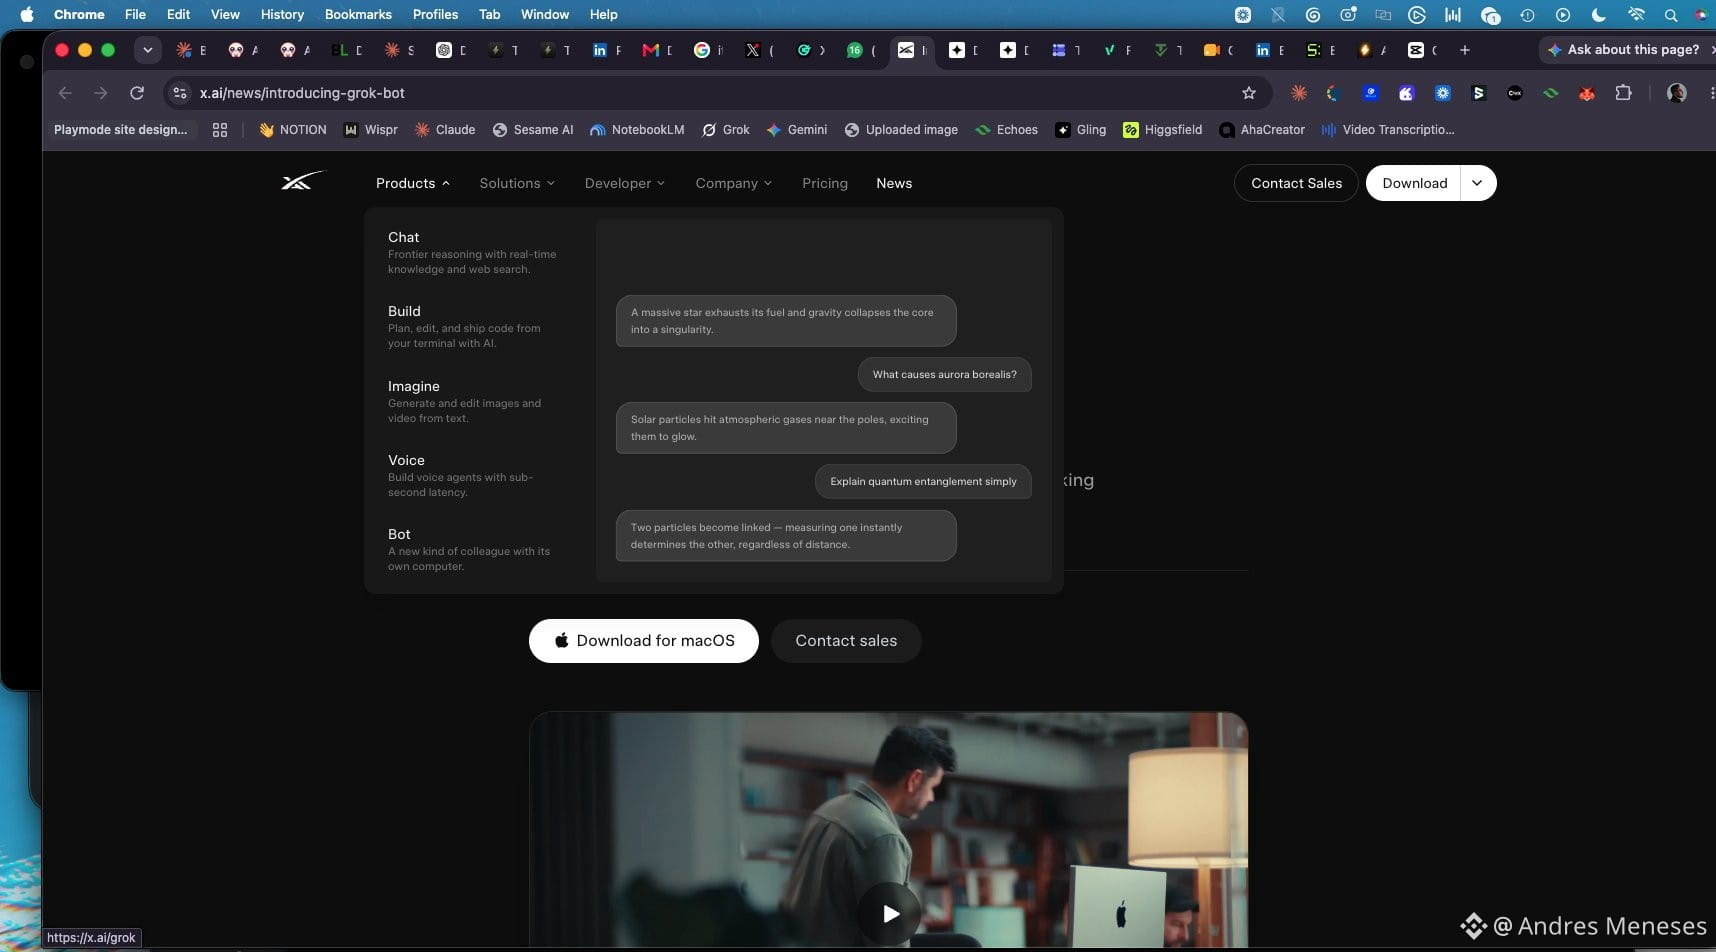Open the AhaCreator bookmark
This screenshot has width=1716, height=952.
(x=1262, y=130)
